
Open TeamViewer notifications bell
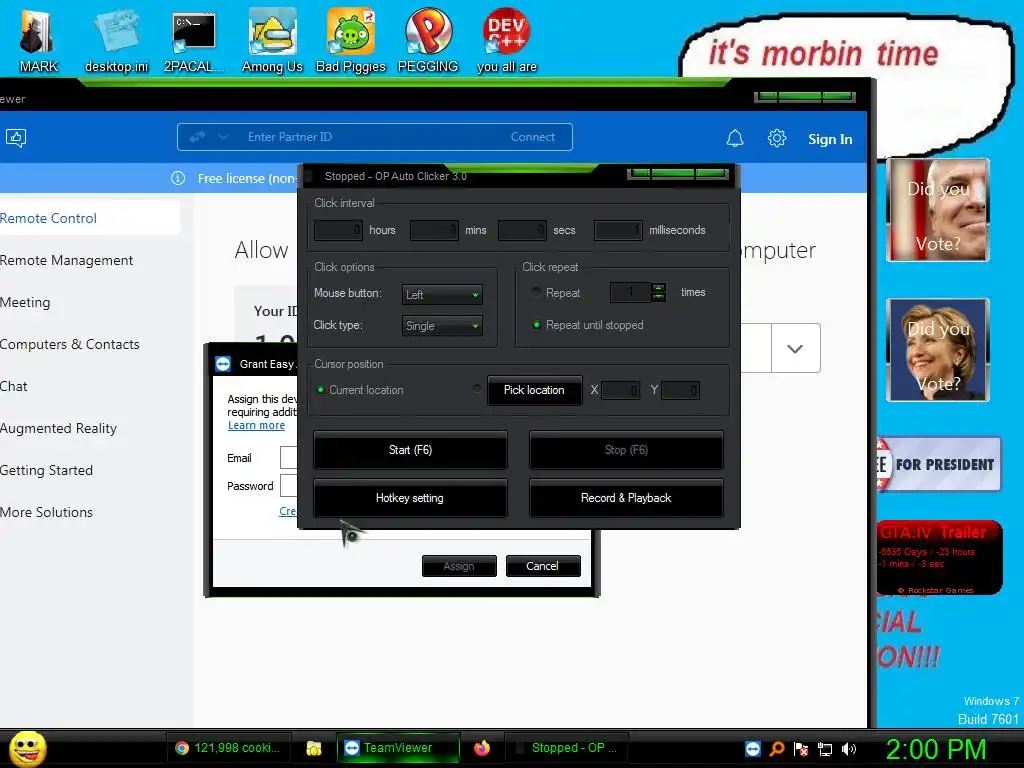(x=735, y=138)
